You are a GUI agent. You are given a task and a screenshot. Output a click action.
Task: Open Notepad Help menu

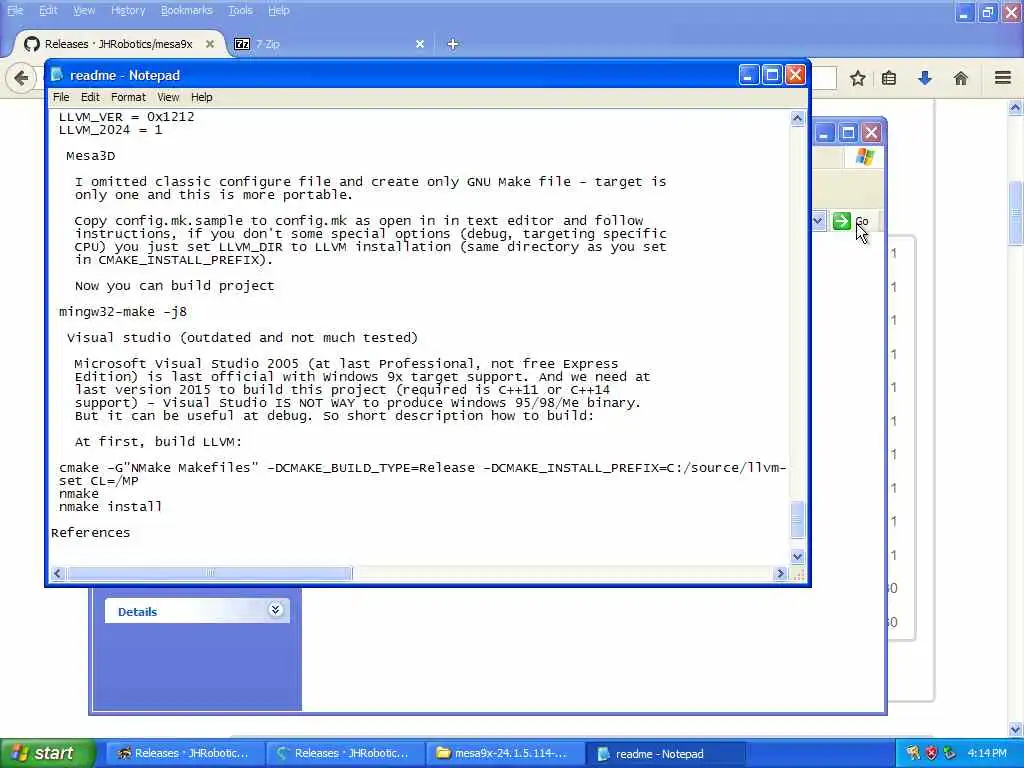tap(201, 97)
